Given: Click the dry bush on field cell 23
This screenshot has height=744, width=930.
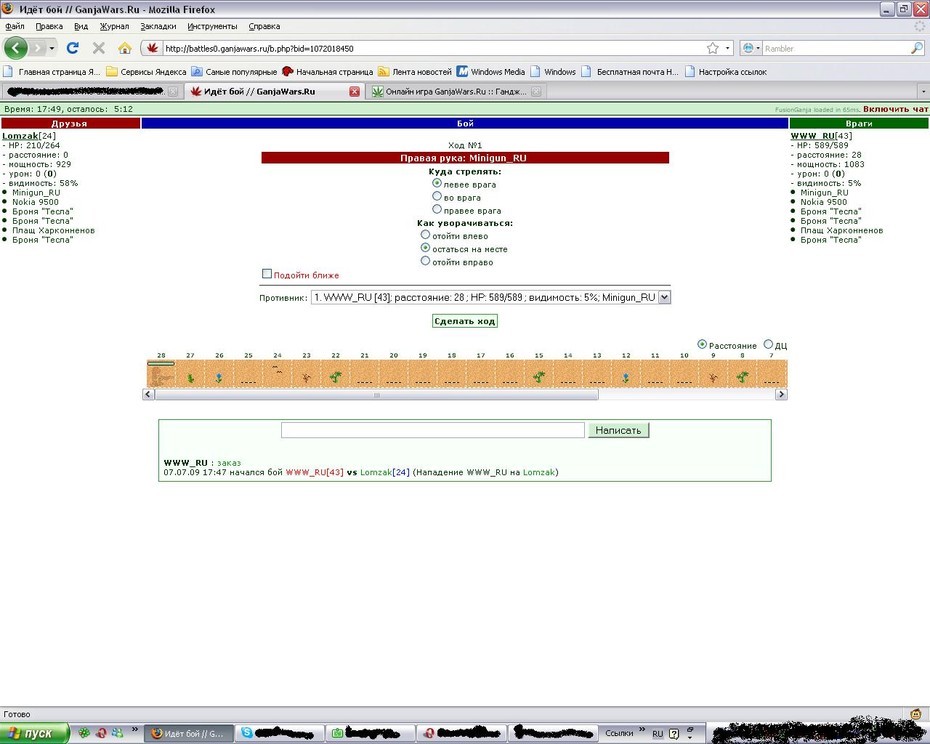Looking at the screenshot, I should (306, 378).
